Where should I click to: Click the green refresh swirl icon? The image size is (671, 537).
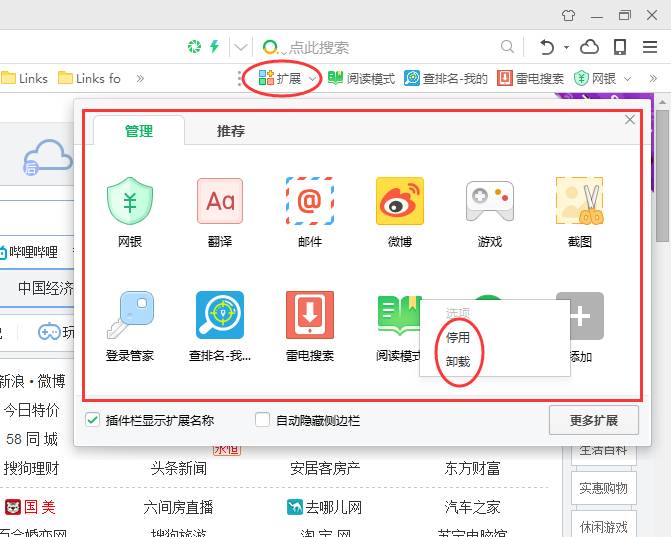[194, 46]
